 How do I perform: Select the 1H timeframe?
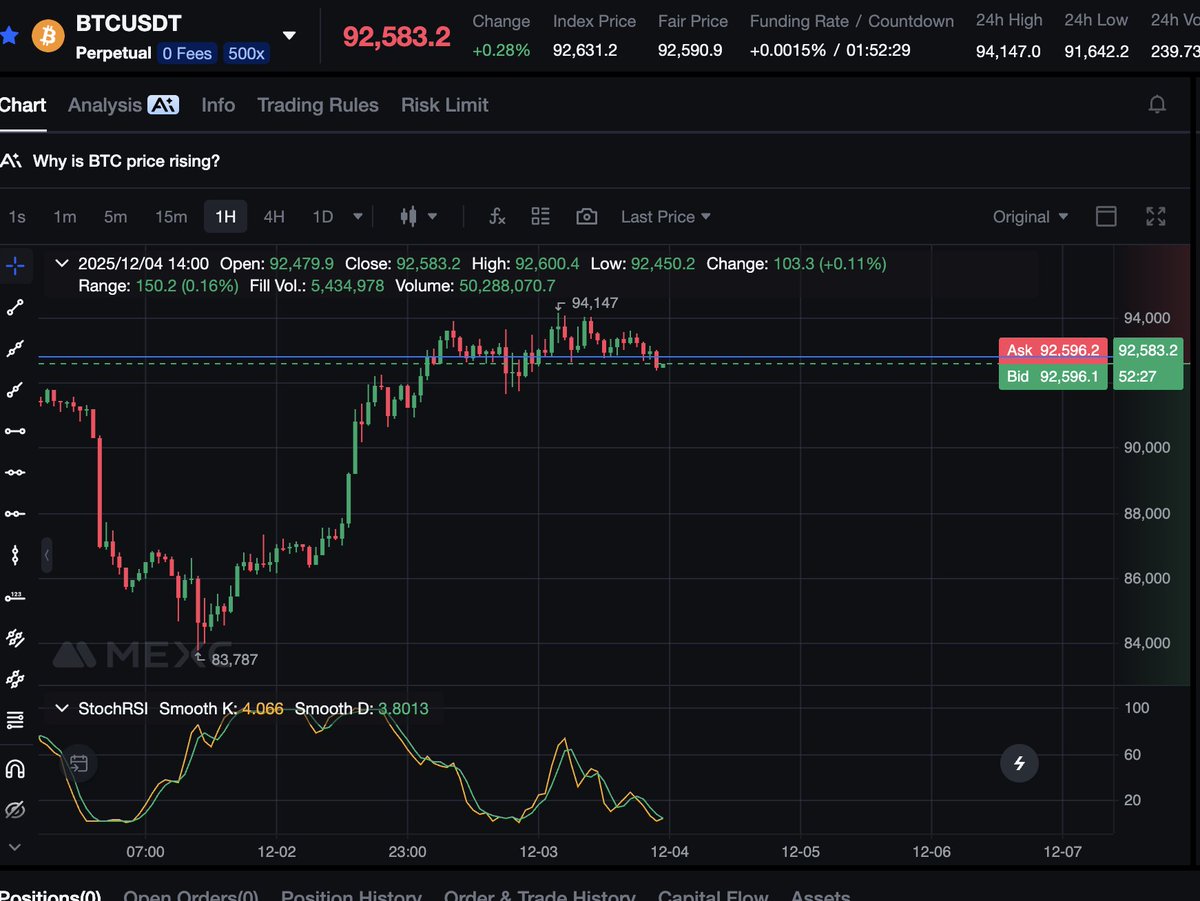[x=226, y=216]
